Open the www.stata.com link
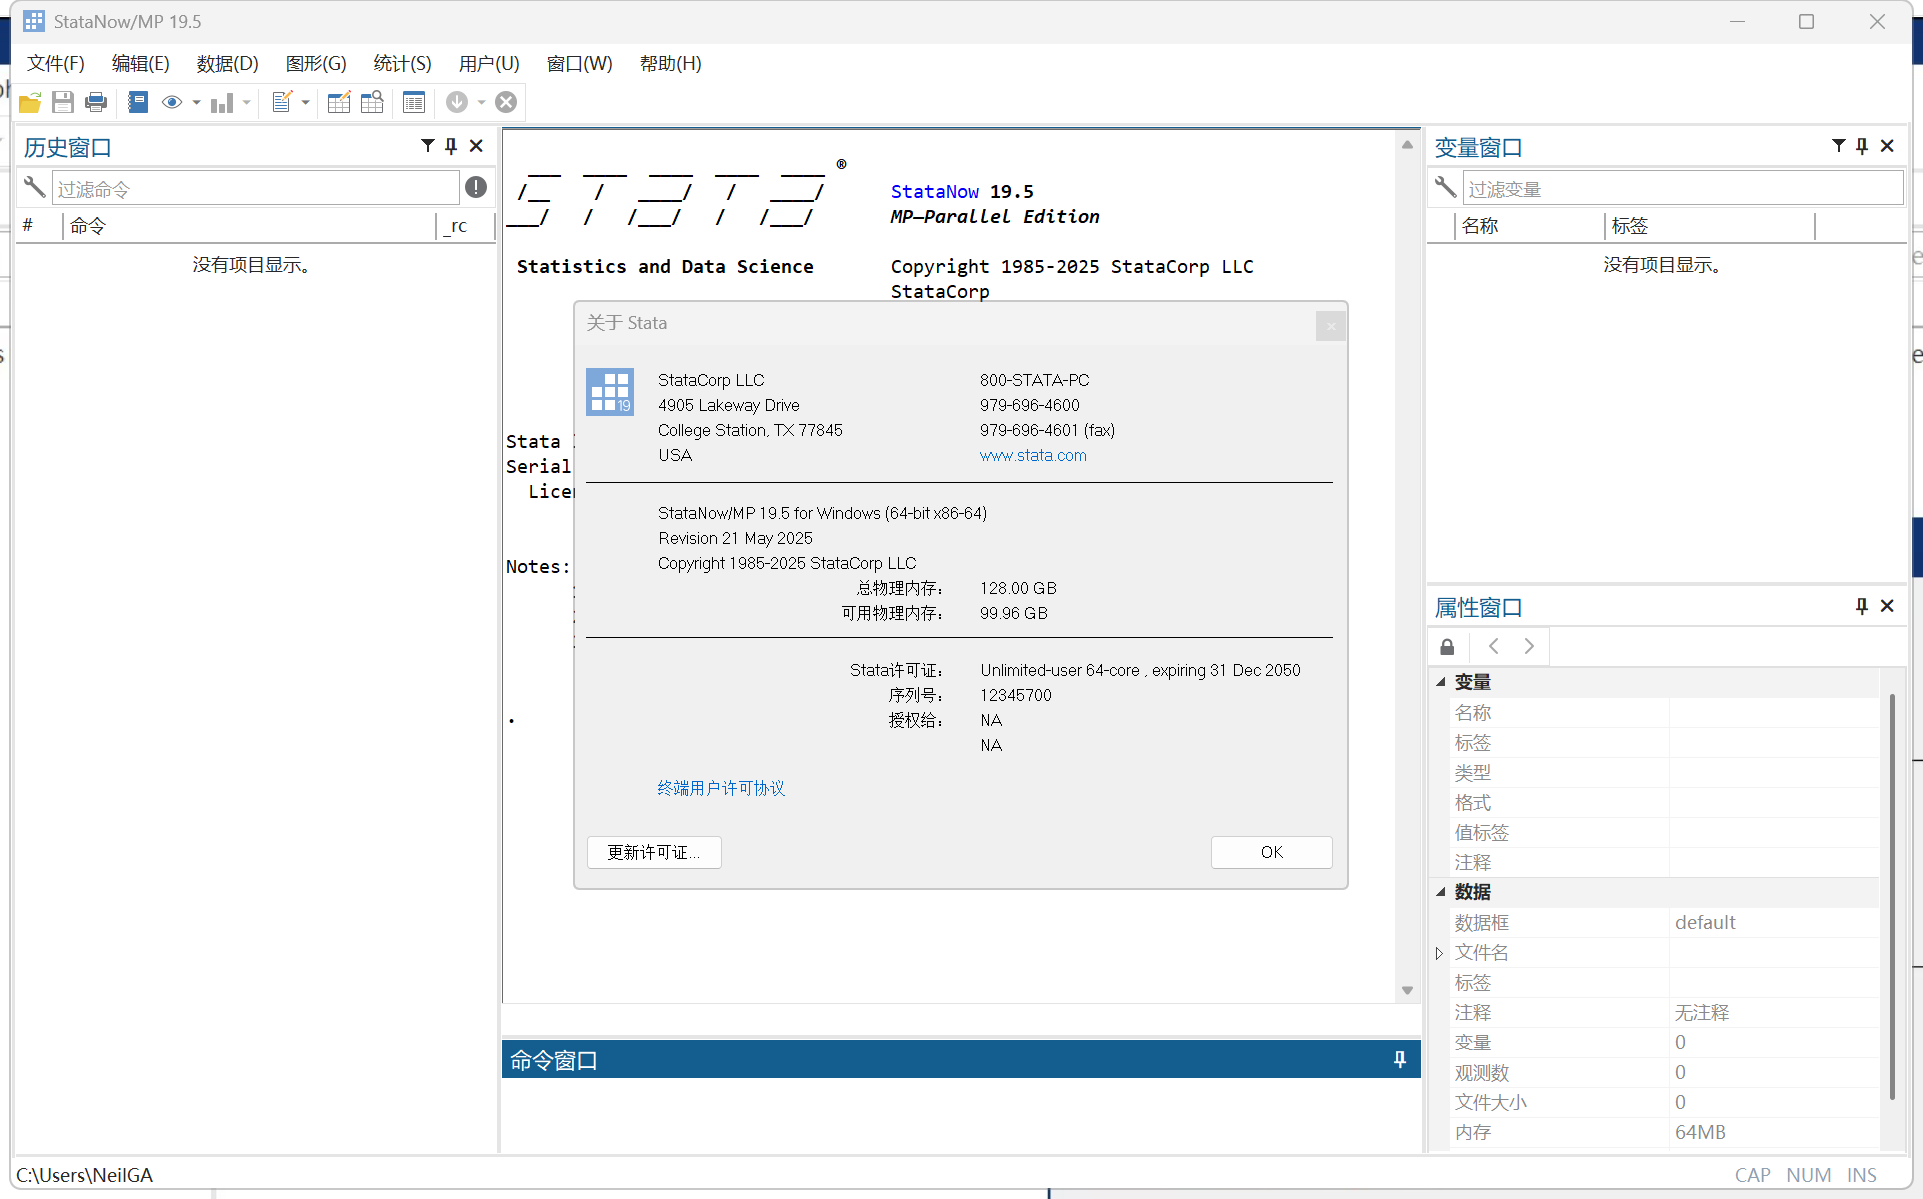1923x1199 pixels. pyautogui.click(x=1033, y=455)
